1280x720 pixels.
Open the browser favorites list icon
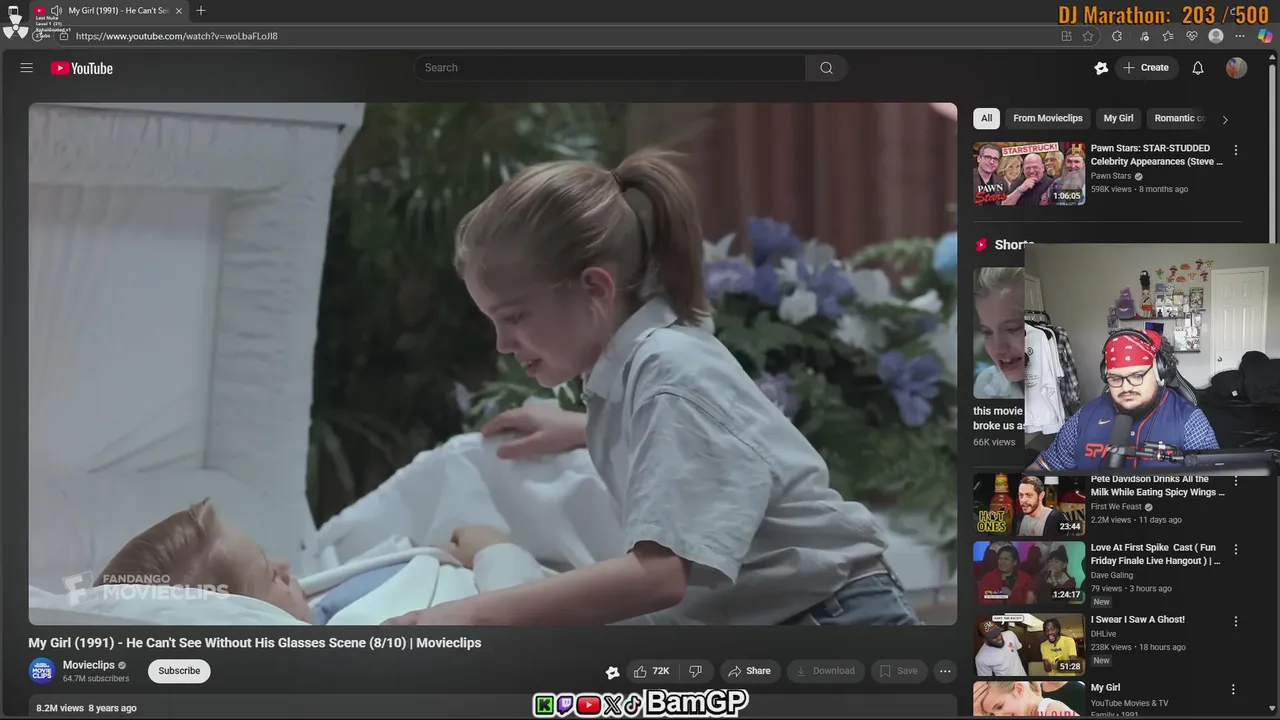[1168, 36]
